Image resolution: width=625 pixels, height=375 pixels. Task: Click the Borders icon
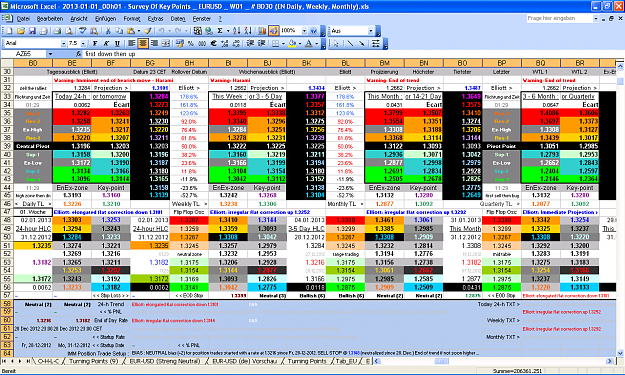coord(275,43)
